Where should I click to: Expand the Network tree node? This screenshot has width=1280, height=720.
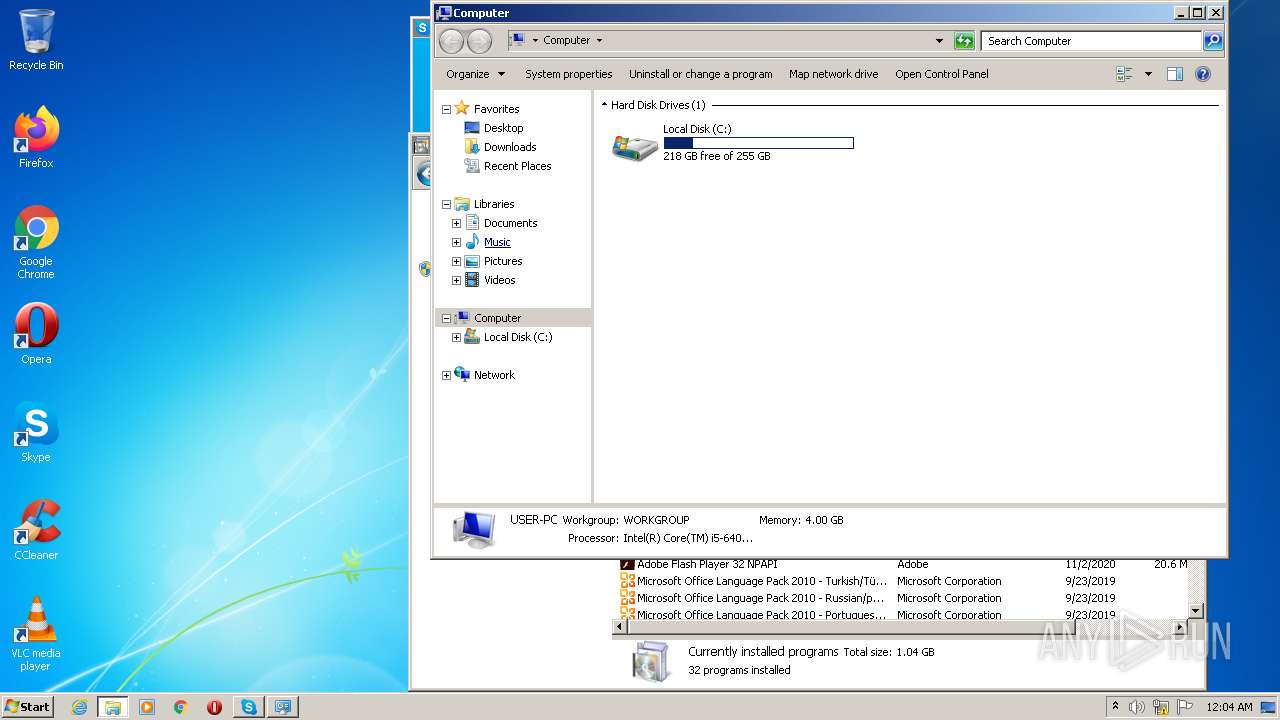tap(446, 375)
